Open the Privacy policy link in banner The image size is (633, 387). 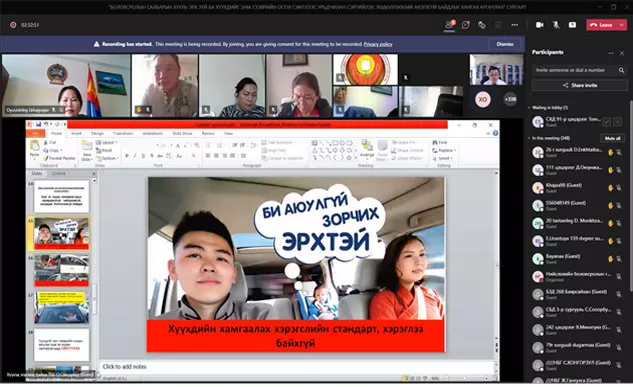pyautogui.click(x=378, y=44)
